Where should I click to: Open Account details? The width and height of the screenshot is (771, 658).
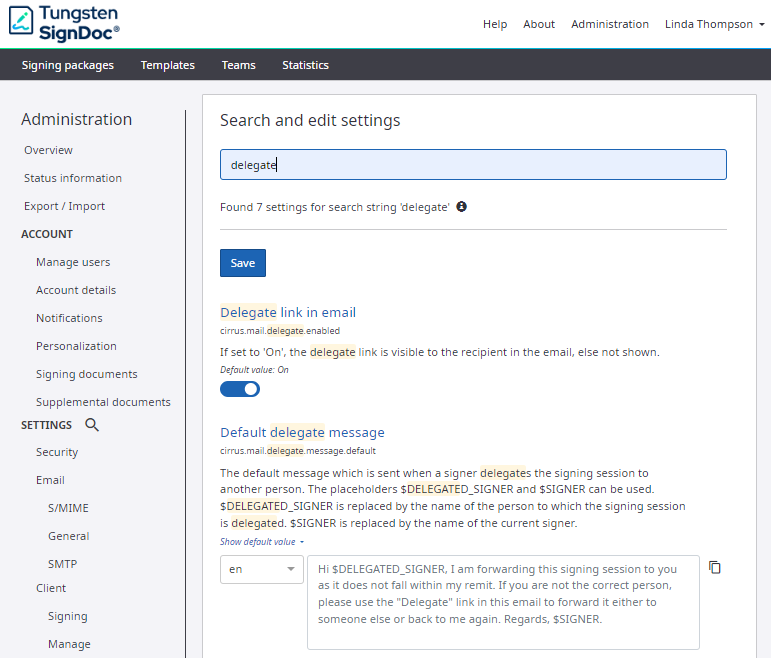[x=76, y=290]
